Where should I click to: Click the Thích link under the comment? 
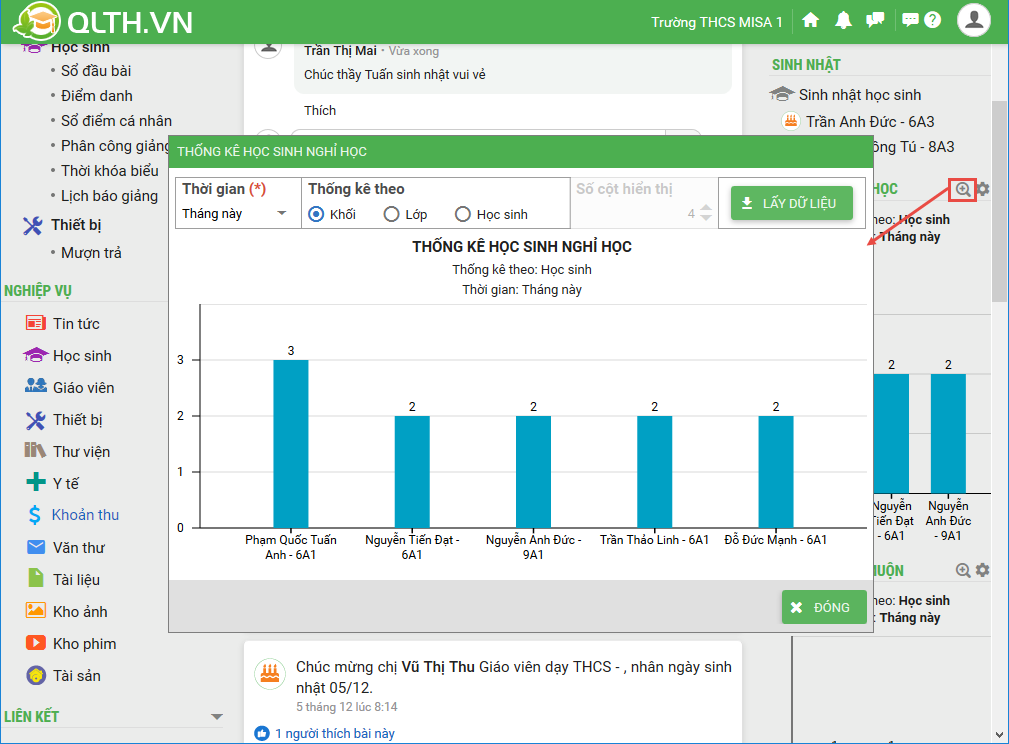320,110
